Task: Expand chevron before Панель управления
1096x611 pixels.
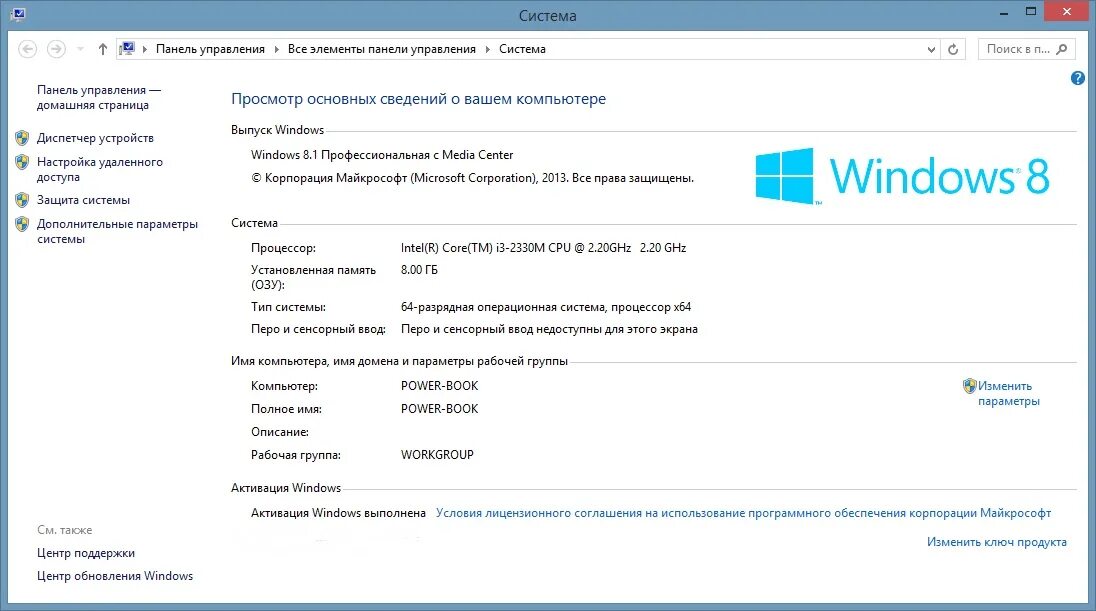Action: [145, 49]
